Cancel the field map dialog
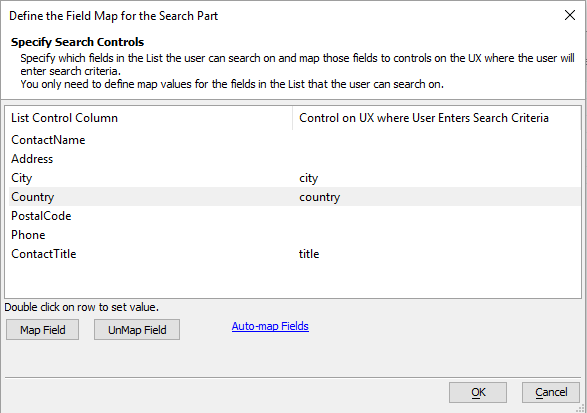The image size is (587, 413). pyautogui.click(x=551, y=392)
